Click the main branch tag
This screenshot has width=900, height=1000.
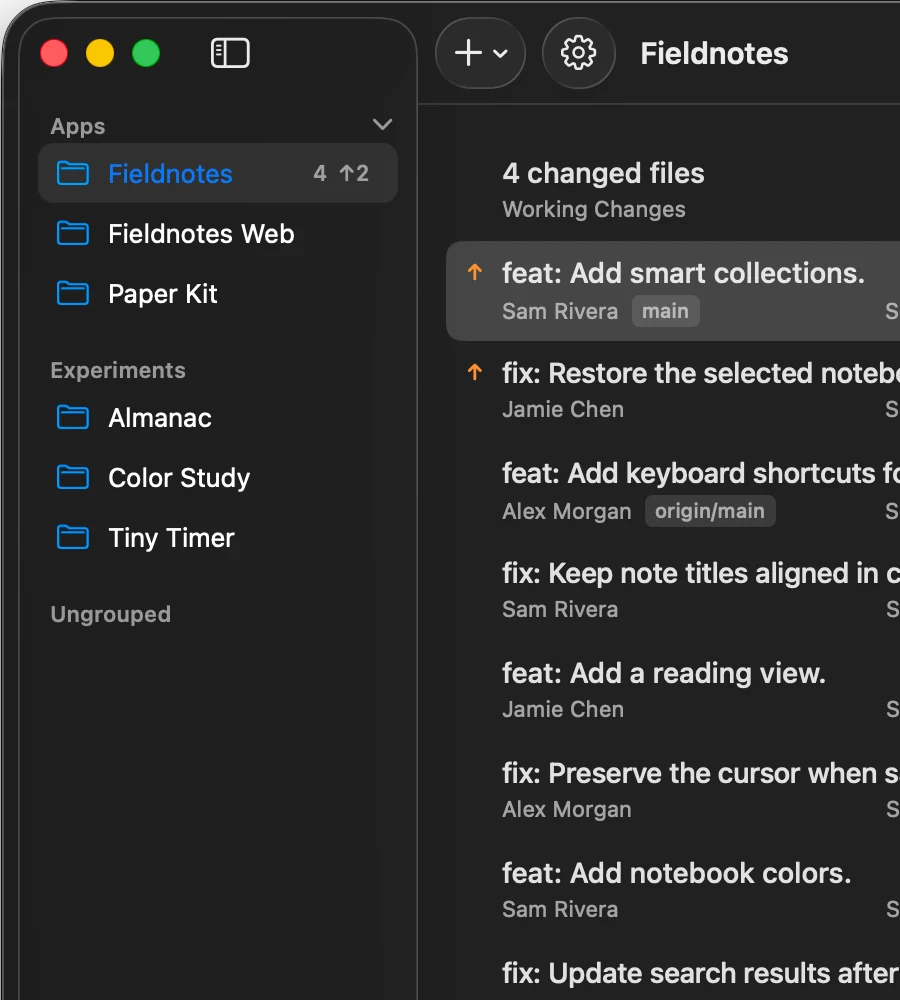[x=665, y=311]
